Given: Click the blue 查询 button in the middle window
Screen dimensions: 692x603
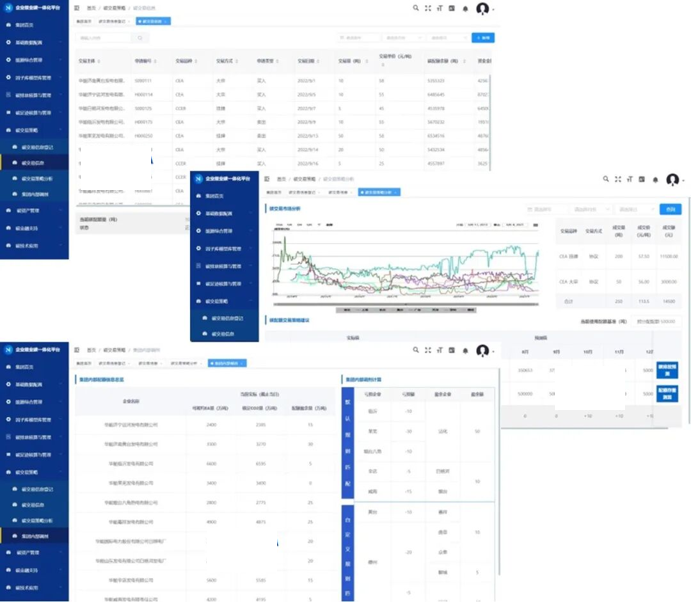Looking at the screenshot, I should click(670, 209).
